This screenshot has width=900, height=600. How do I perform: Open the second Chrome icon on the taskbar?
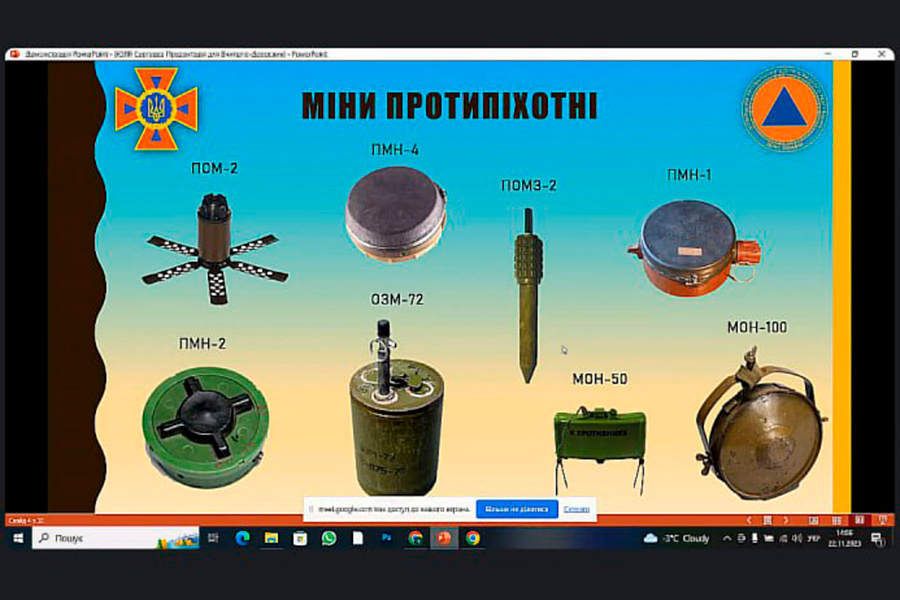[x=473, y=538]
